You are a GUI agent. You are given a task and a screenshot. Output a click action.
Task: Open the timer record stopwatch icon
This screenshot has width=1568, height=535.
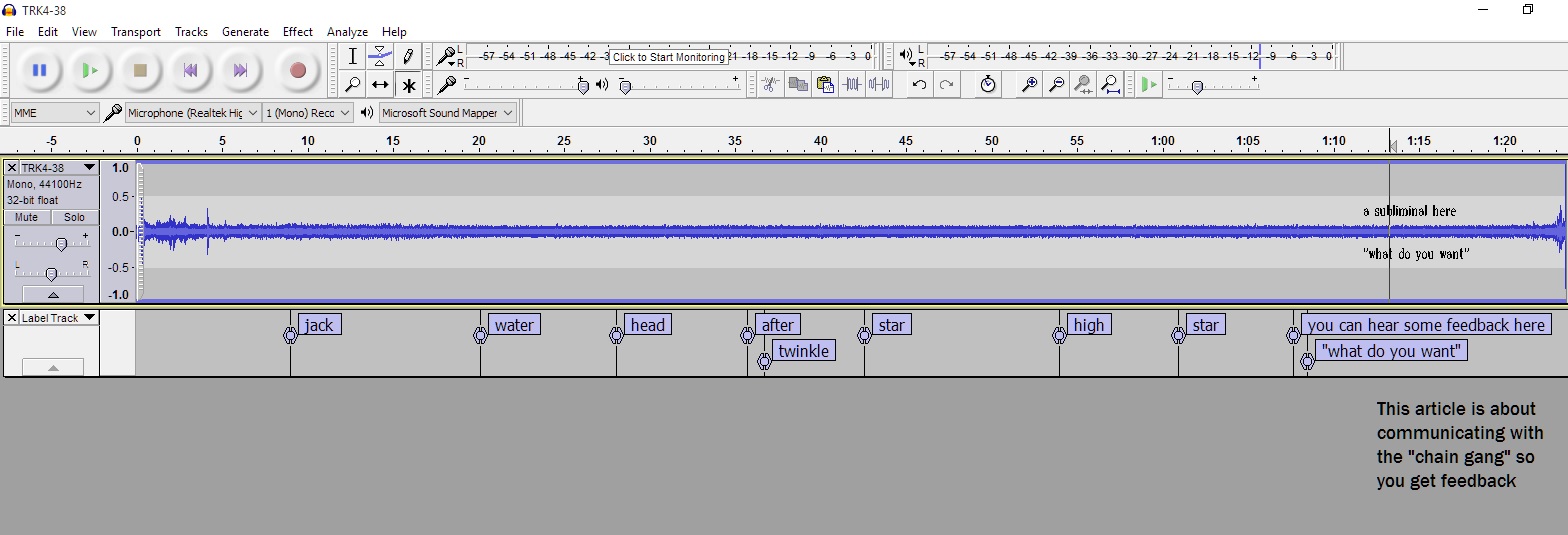pos(988,85)
